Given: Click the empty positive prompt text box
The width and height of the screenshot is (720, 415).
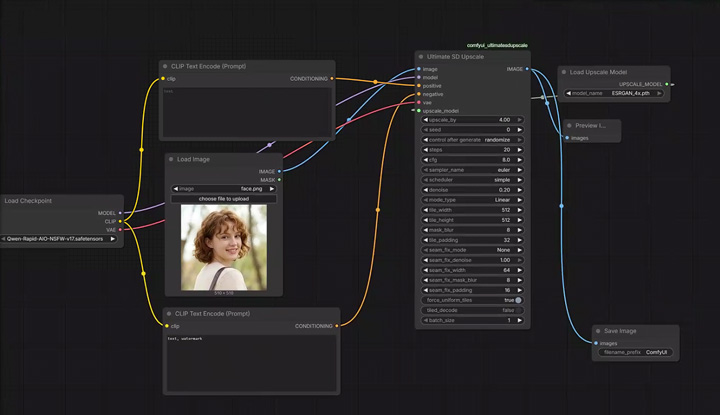Looking at the screenshot, I should pyautogui.click(x=247, y=112).
